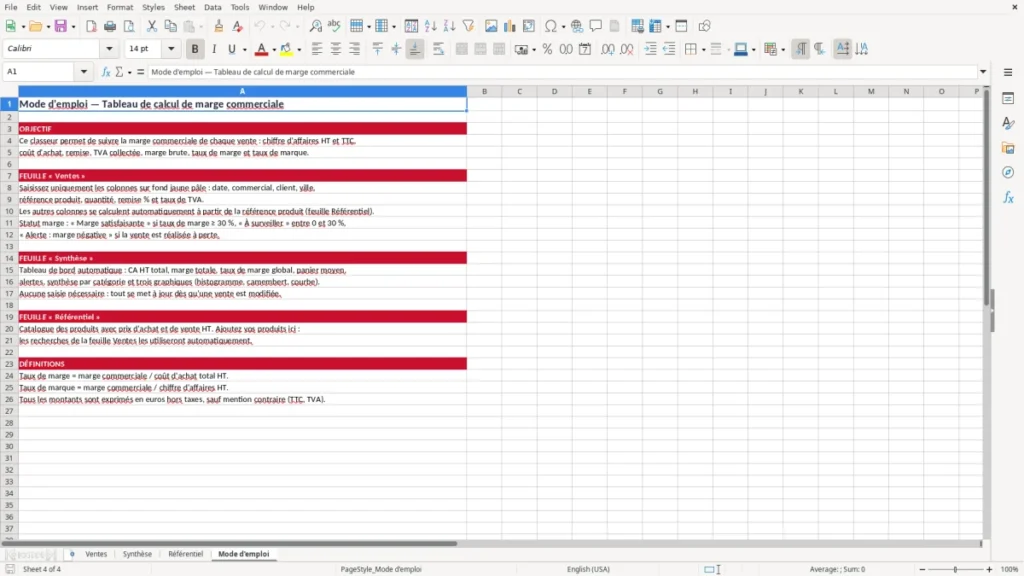Click the Format as date icon
Screen dimensions: 1024x576
coord(585,49)
